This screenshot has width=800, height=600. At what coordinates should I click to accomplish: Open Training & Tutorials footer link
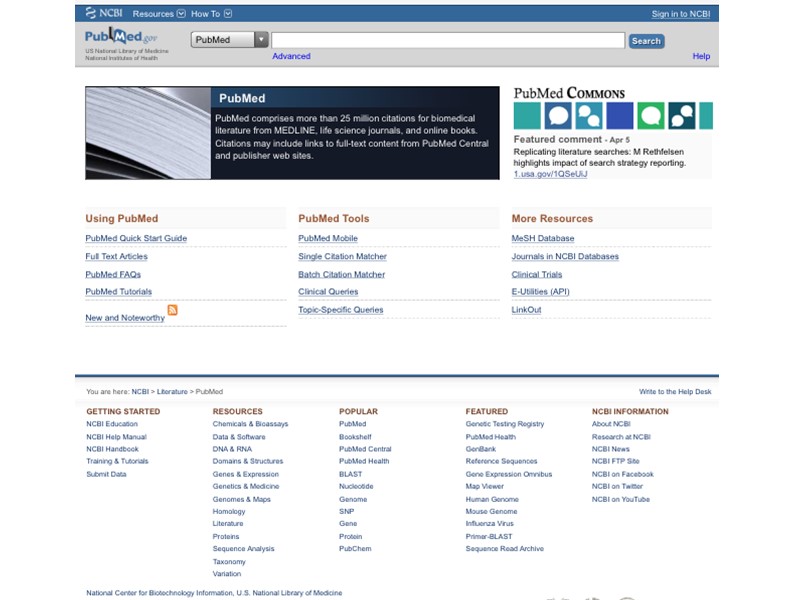click(117, 461)
